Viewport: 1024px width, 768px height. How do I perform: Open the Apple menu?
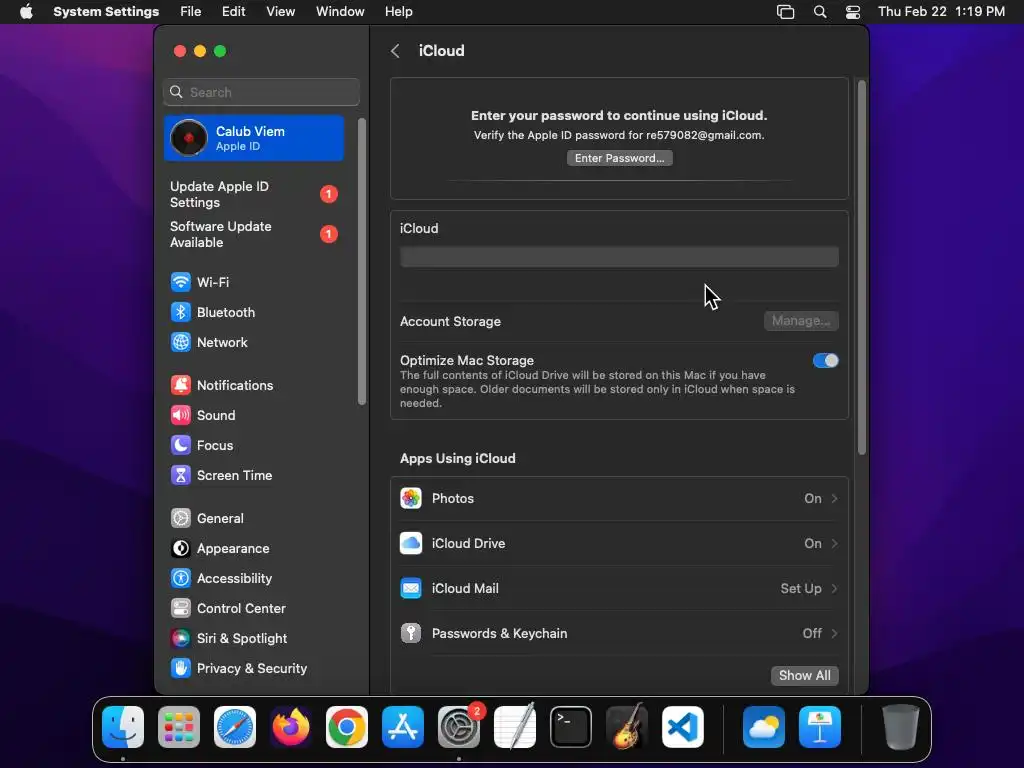26,12
